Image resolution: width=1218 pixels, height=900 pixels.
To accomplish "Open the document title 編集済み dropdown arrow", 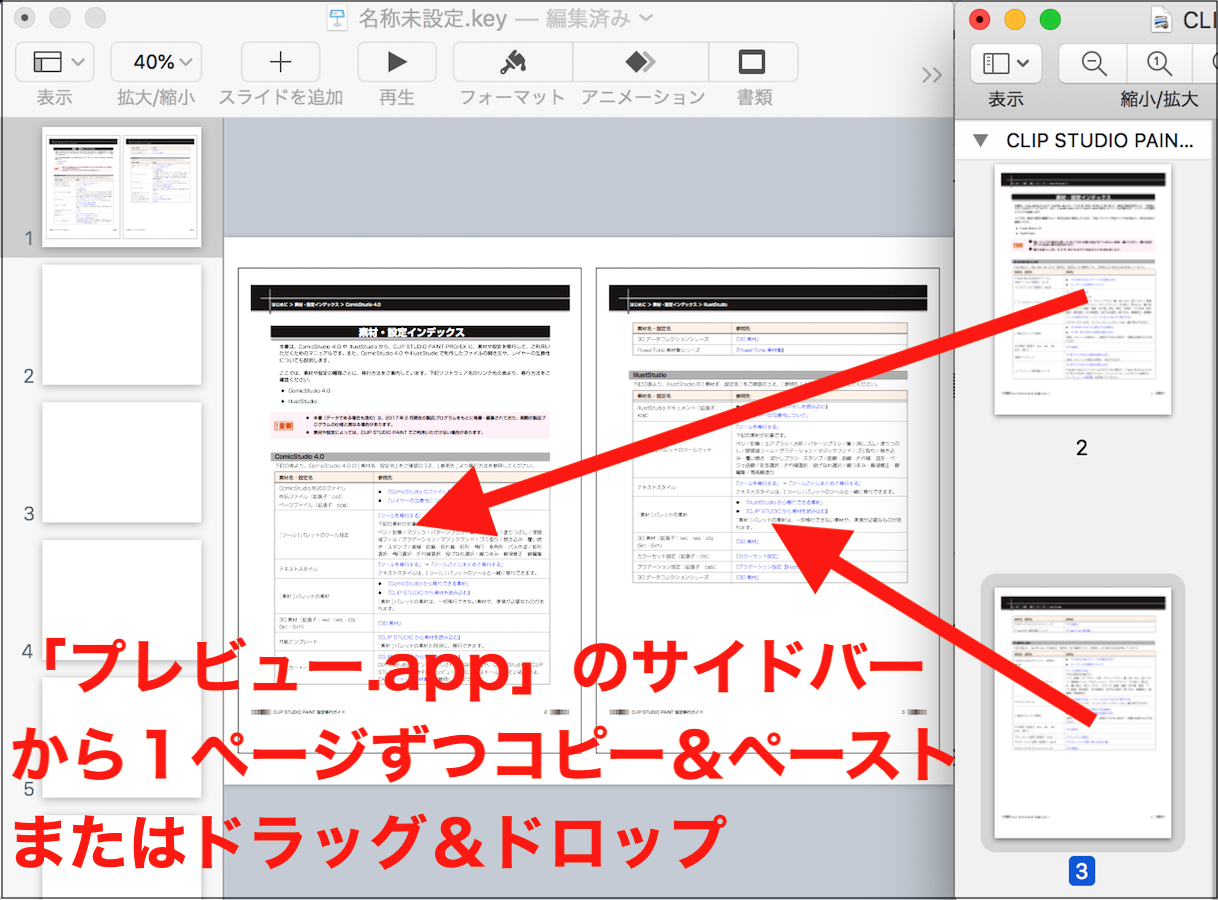I will click(x=645, y=17).
